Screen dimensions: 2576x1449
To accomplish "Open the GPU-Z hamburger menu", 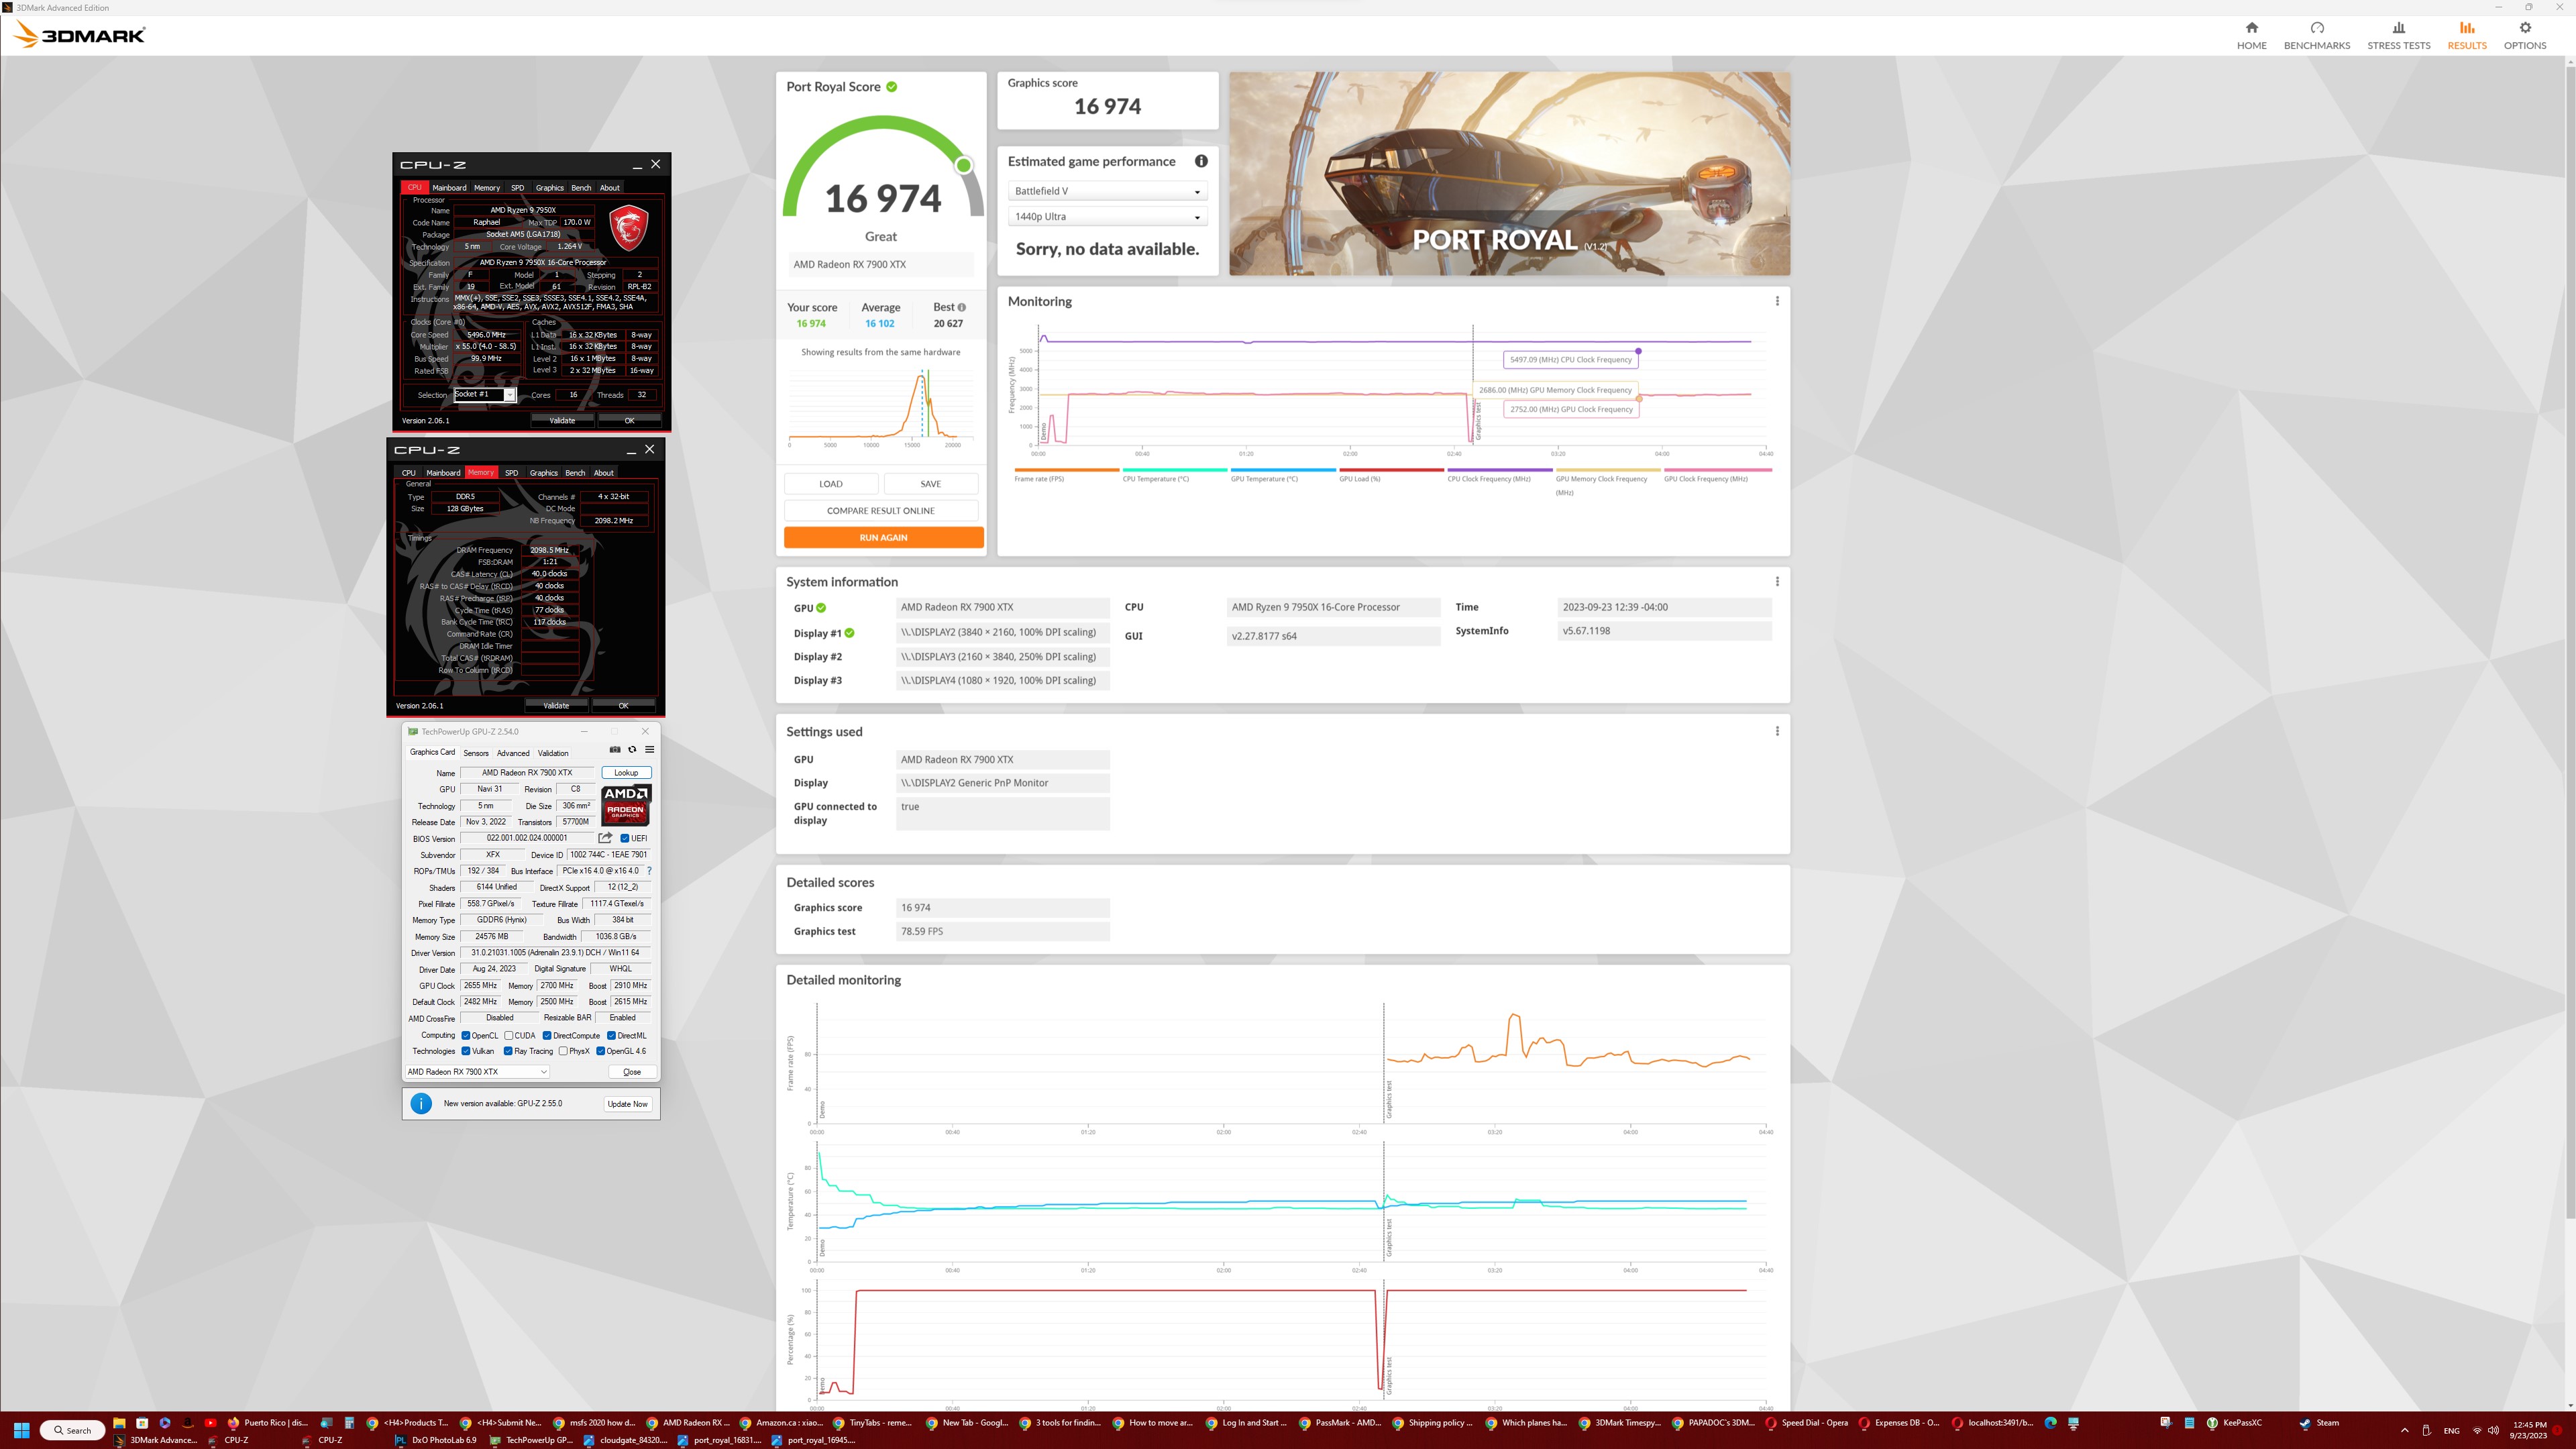I will pyautogui.click(x=649, y=750).
